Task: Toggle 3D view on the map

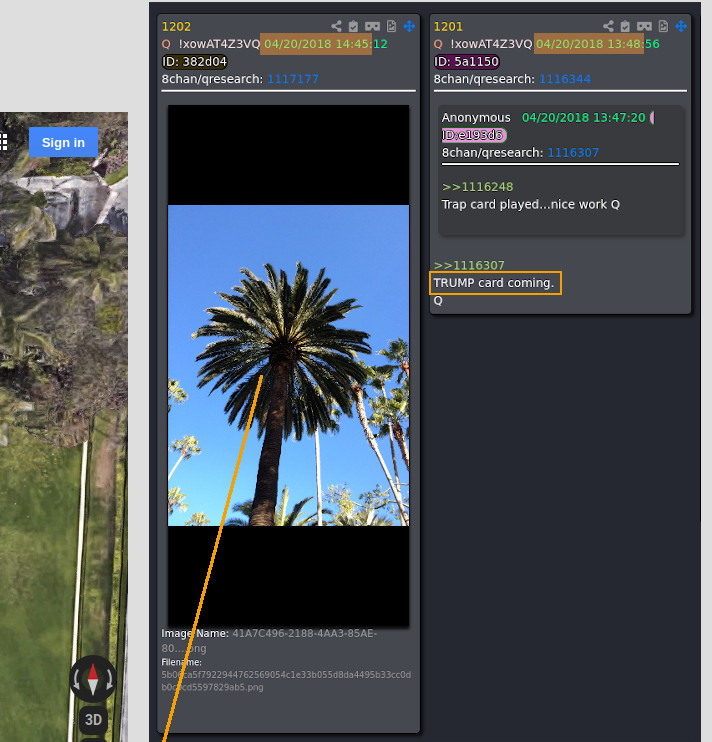Action: tap(93, 720)
